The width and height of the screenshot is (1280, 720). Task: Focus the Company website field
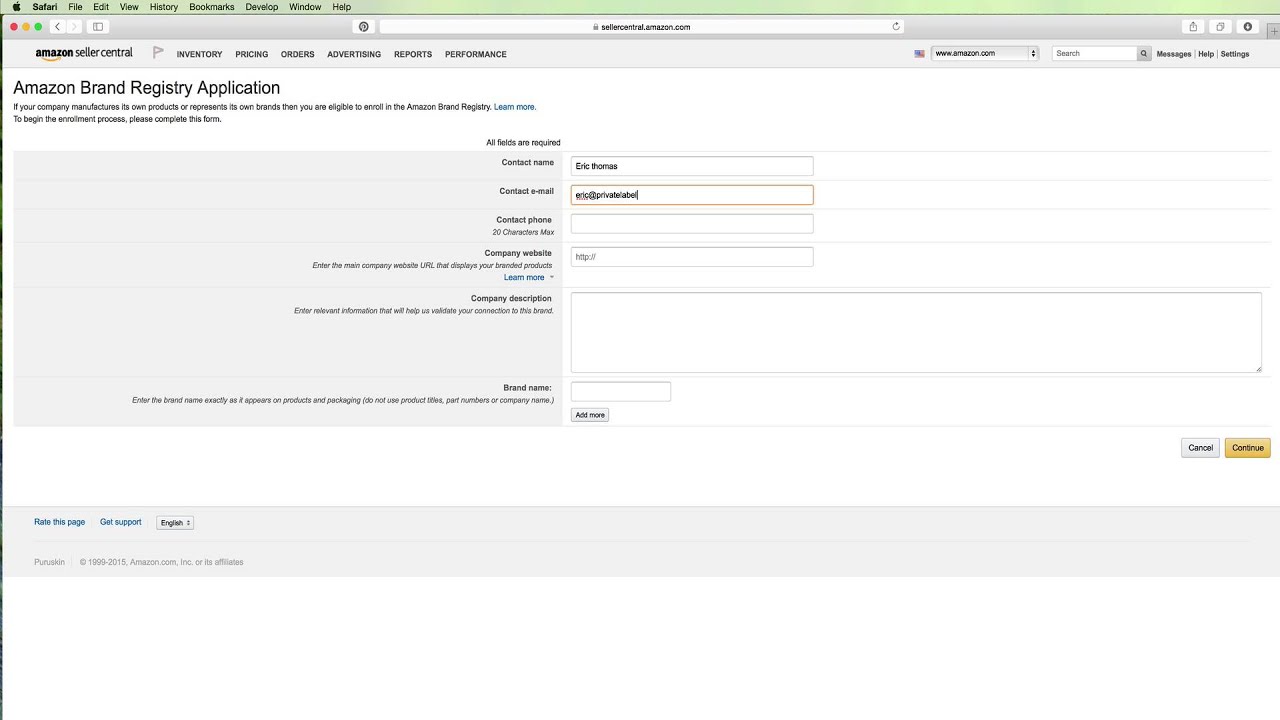(692, 257)
